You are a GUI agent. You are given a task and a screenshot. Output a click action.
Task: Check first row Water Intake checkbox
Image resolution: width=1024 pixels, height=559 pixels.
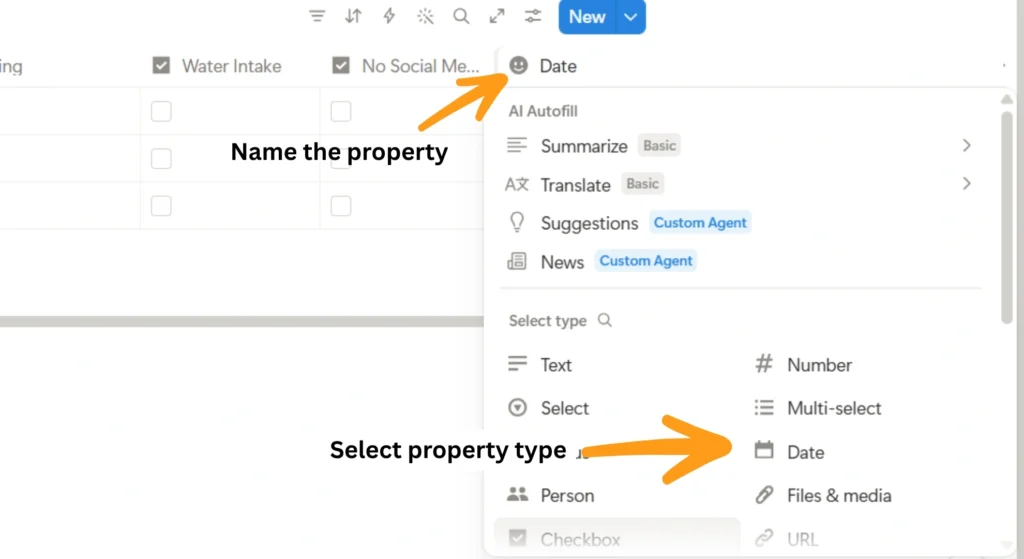click(161, 111)
